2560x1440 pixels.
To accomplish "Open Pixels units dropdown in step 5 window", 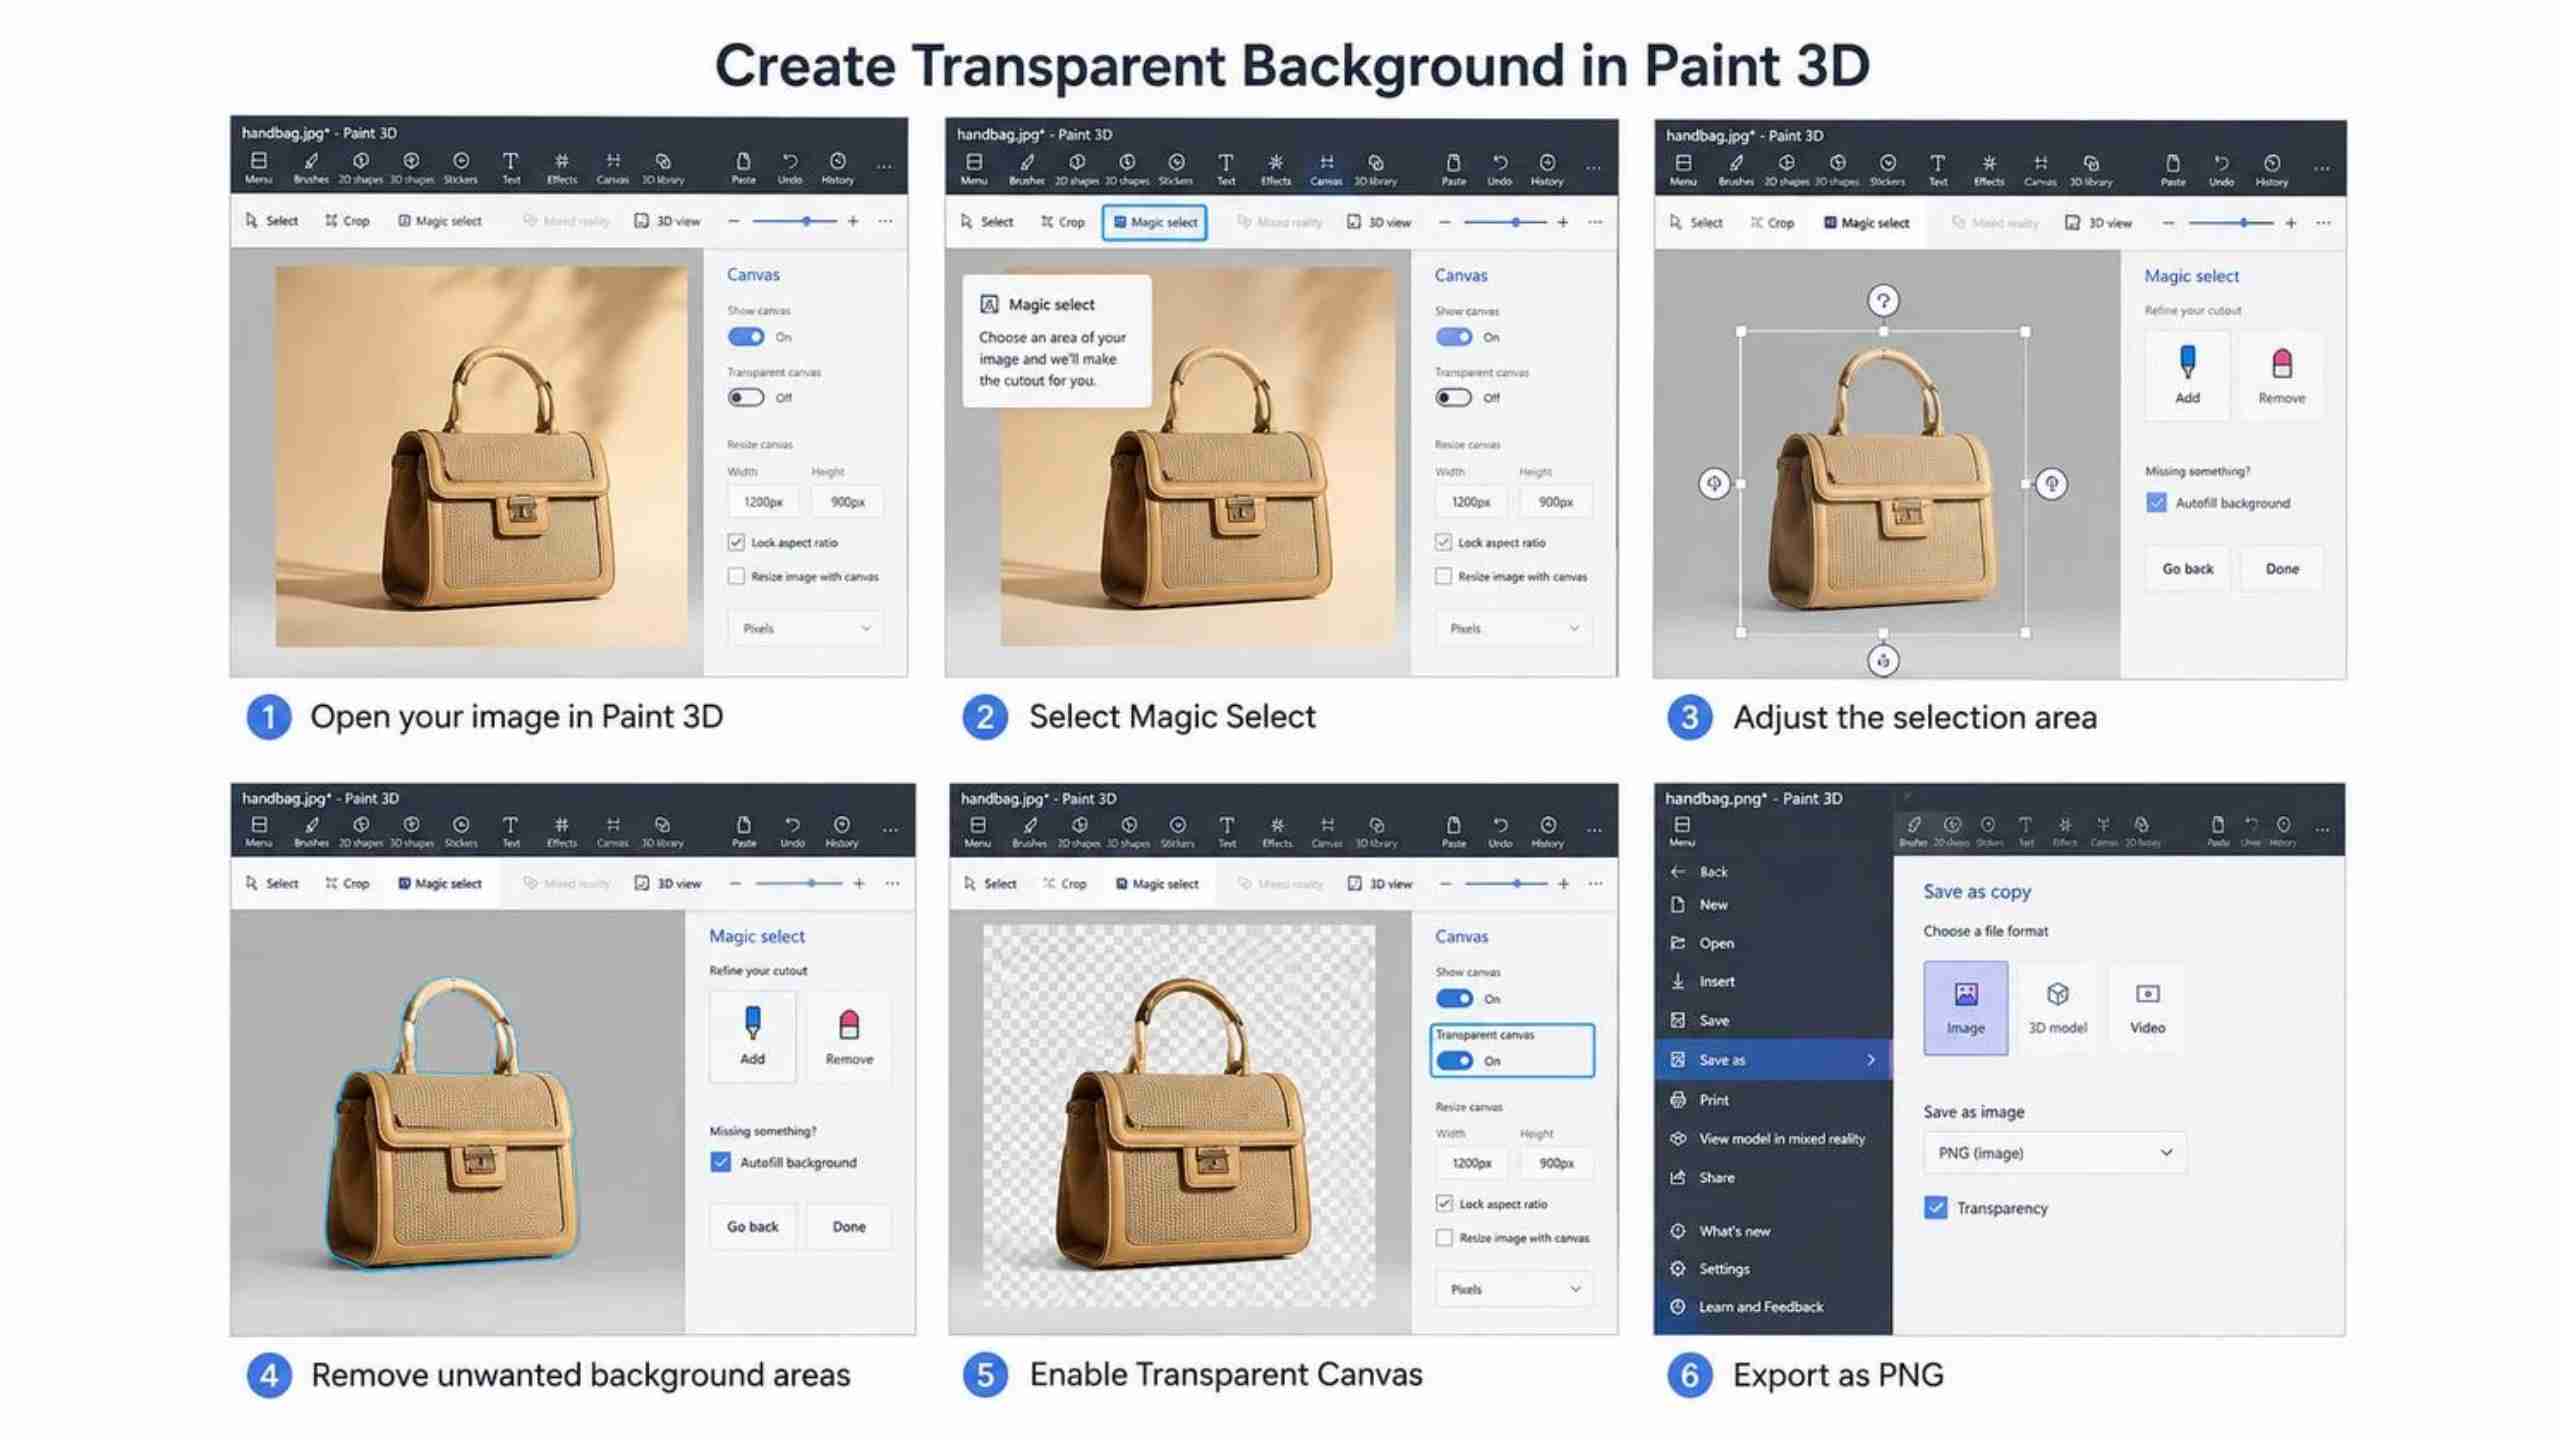I will point(1514,1289).
